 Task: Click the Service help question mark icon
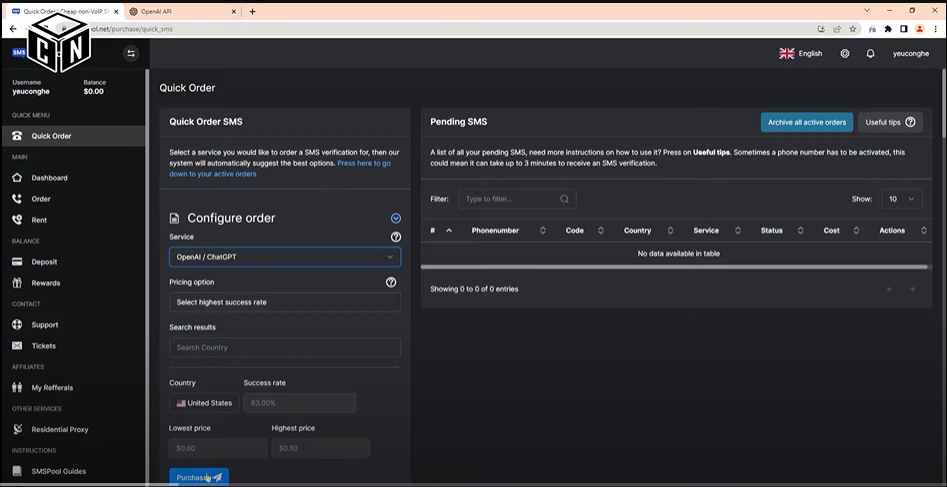click(395, 237)
